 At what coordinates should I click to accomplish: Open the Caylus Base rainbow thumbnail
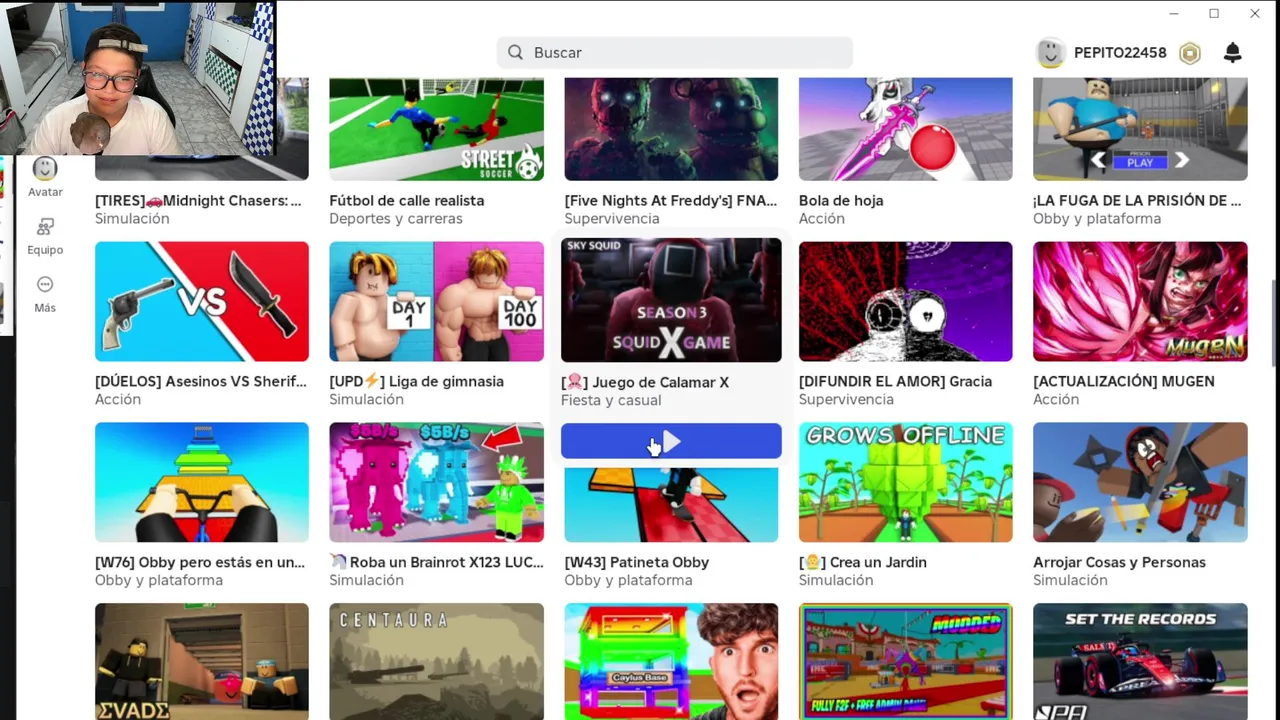click(x=671, y=661)
